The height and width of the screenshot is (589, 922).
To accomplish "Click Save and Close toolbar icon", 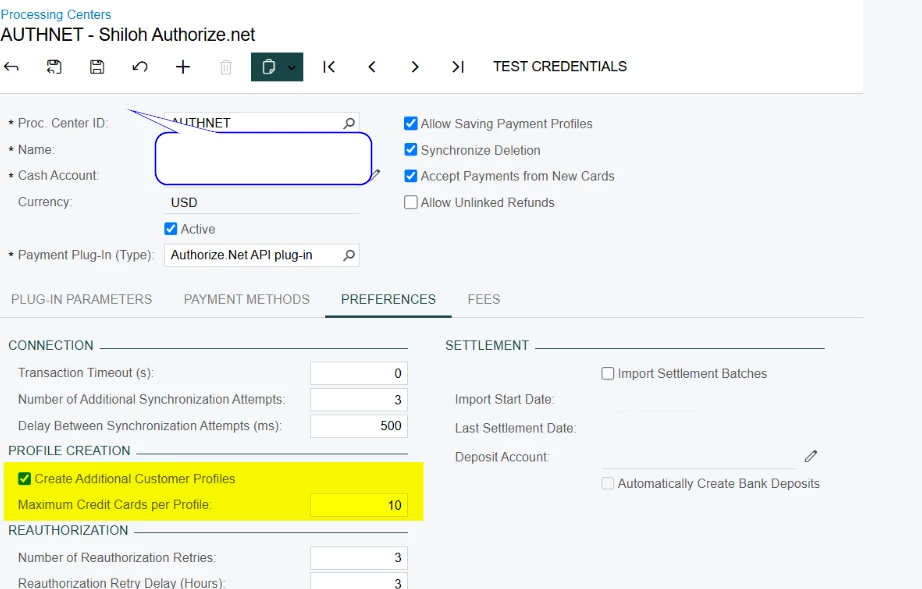I will click(x=54, y=67).
